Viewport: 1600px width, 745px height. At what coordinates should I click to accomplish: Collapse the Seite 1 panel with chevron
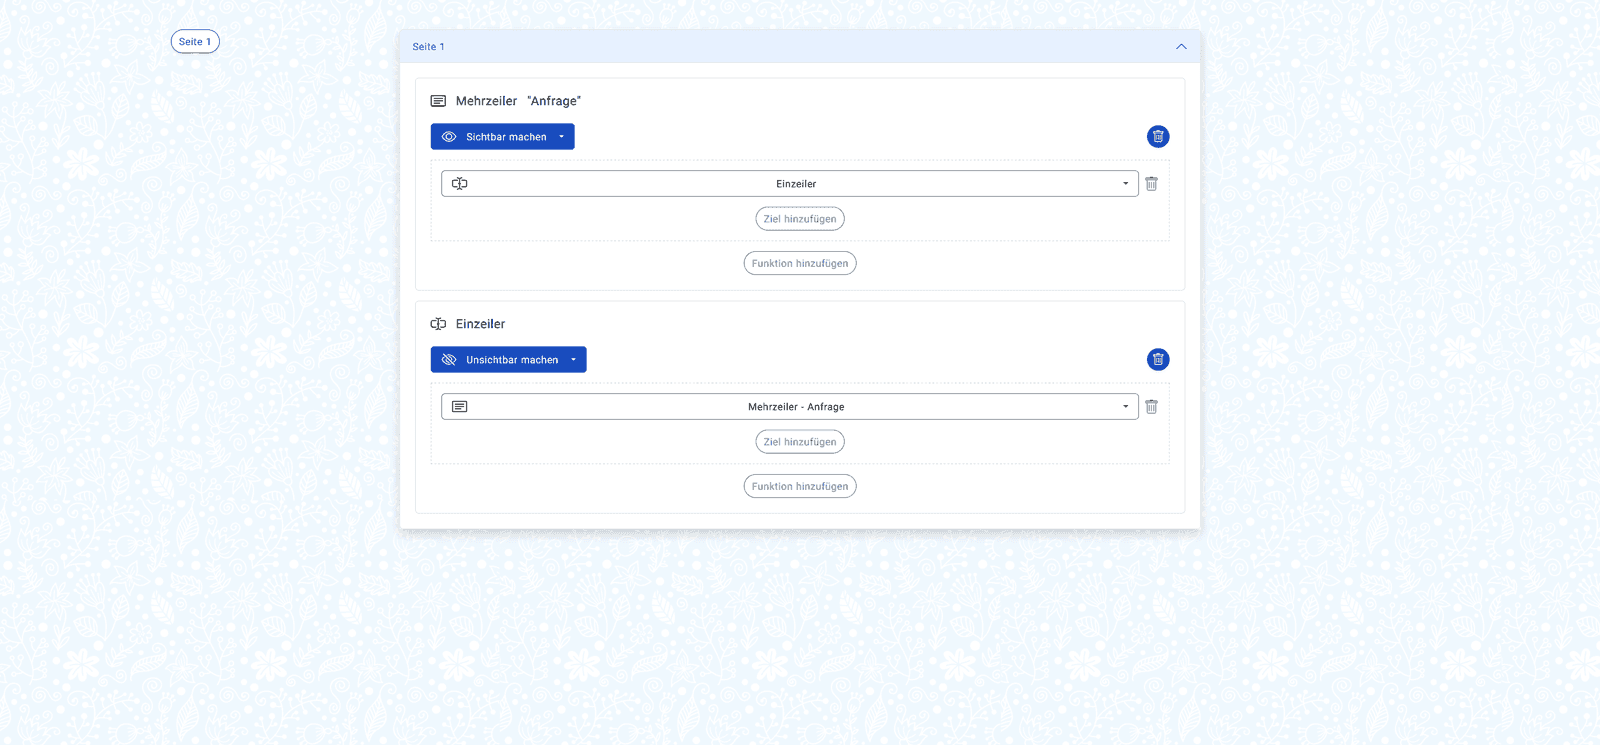point(1181,47)
